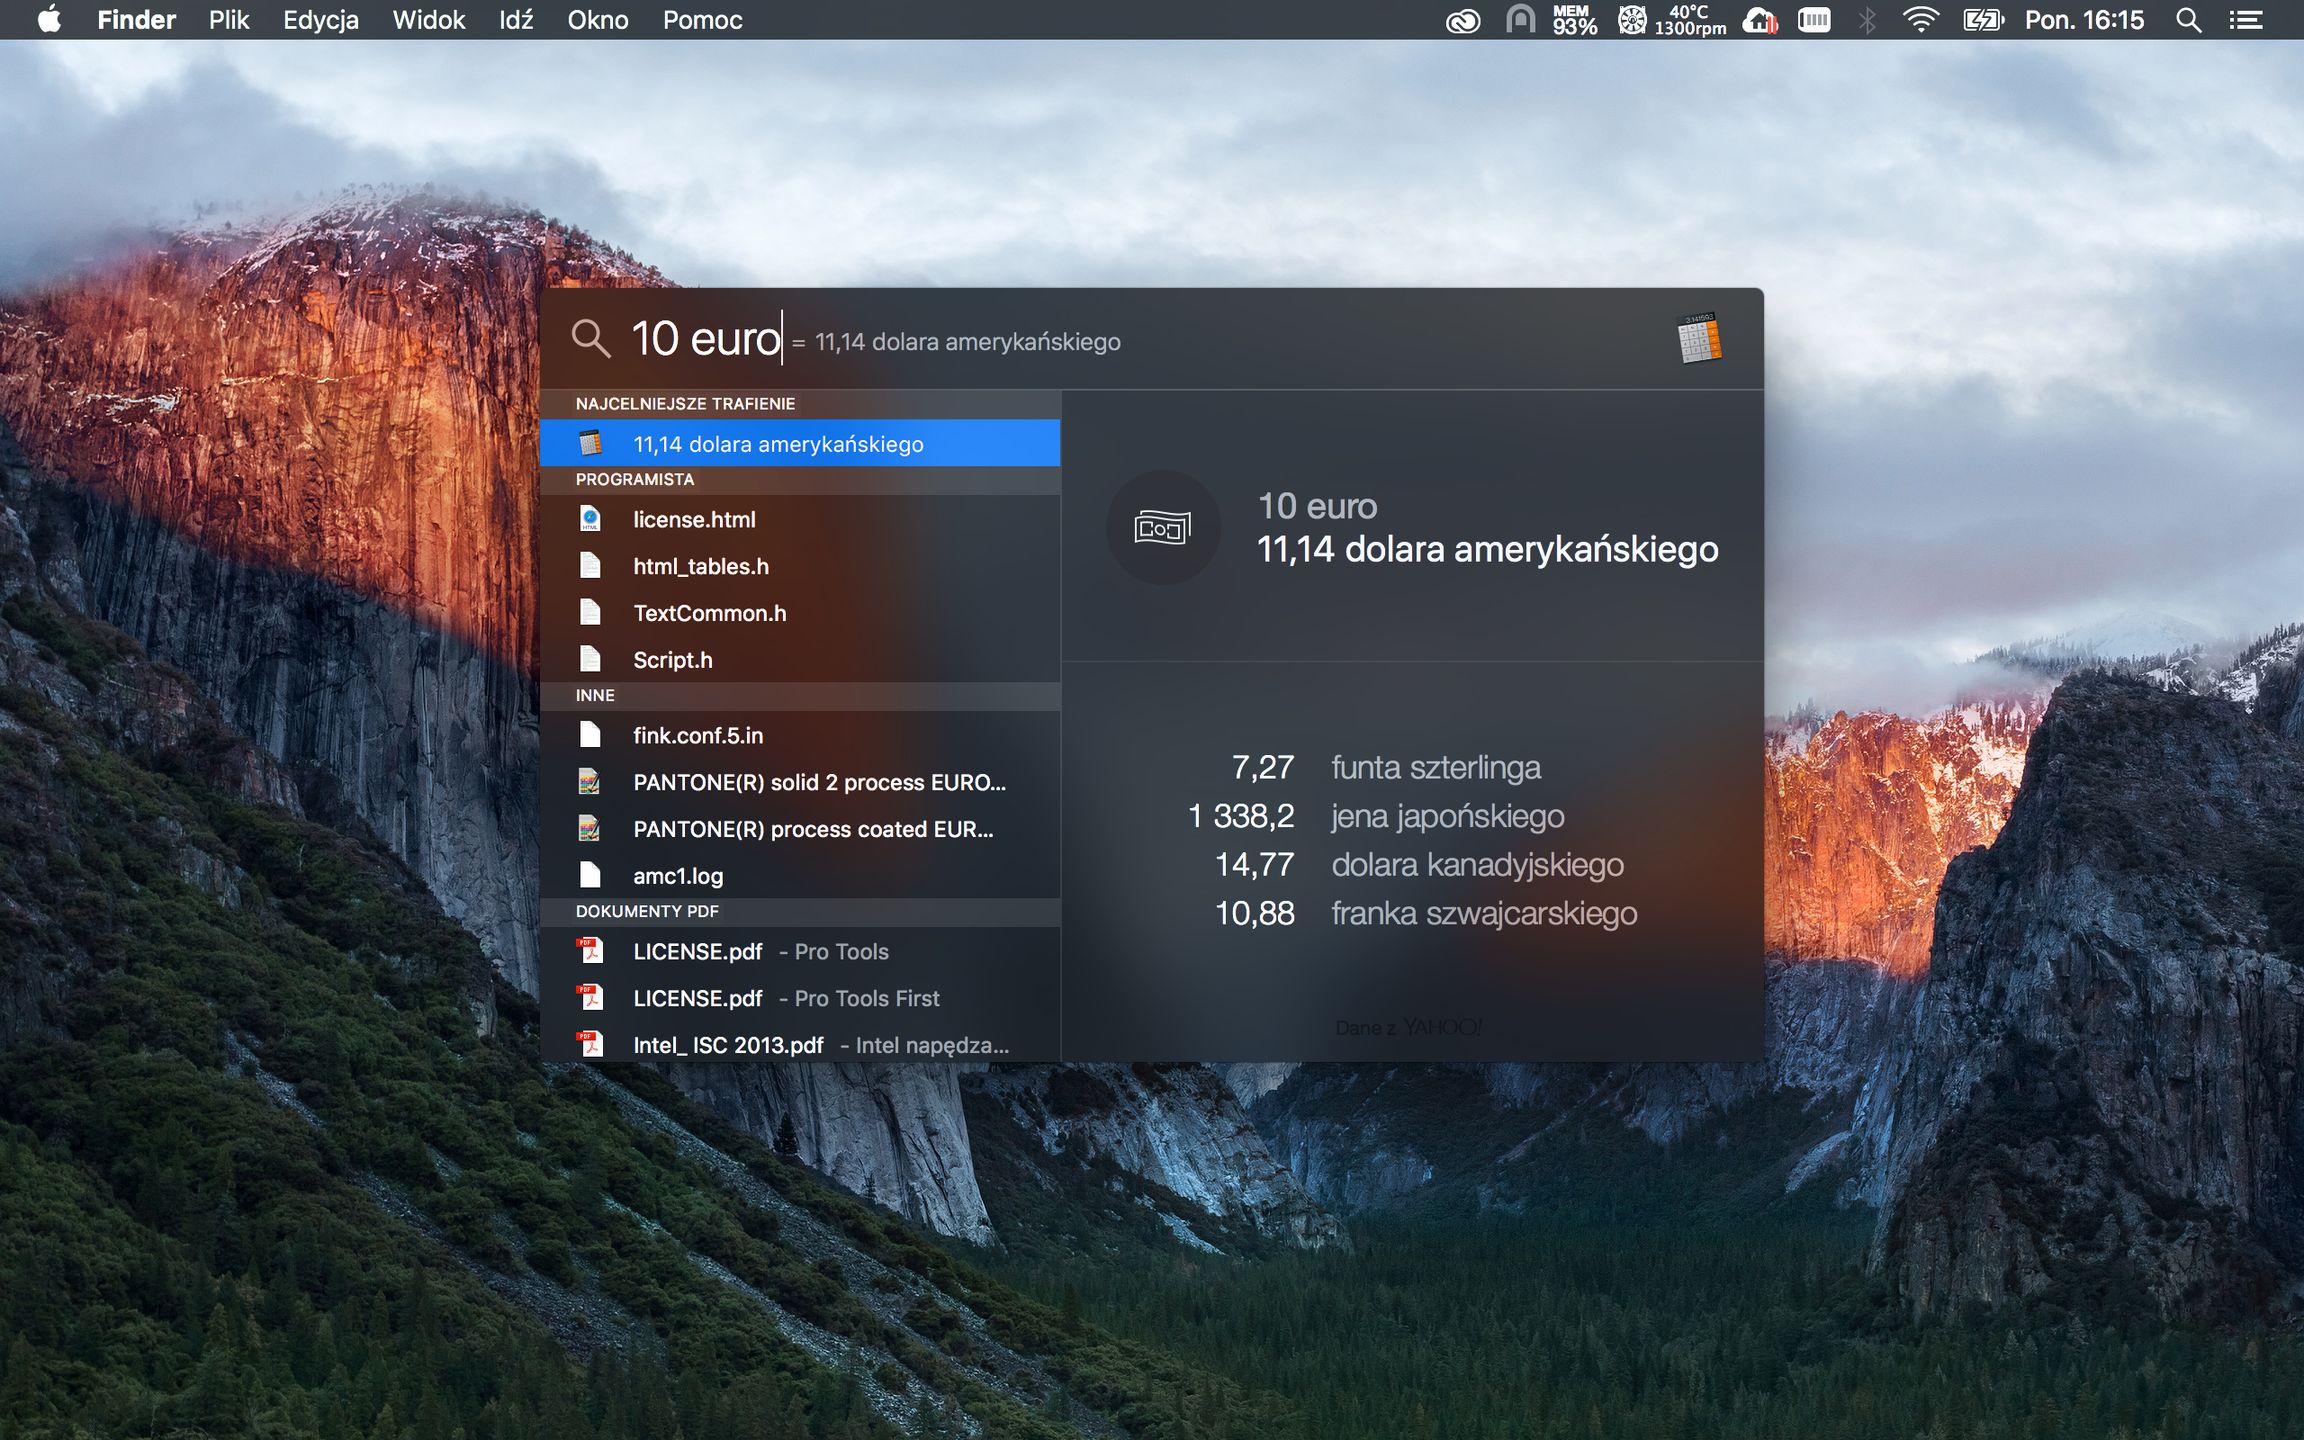Click the memory usage 93% indicator
2304x1440 pixels.
(x=1574, y=20)
